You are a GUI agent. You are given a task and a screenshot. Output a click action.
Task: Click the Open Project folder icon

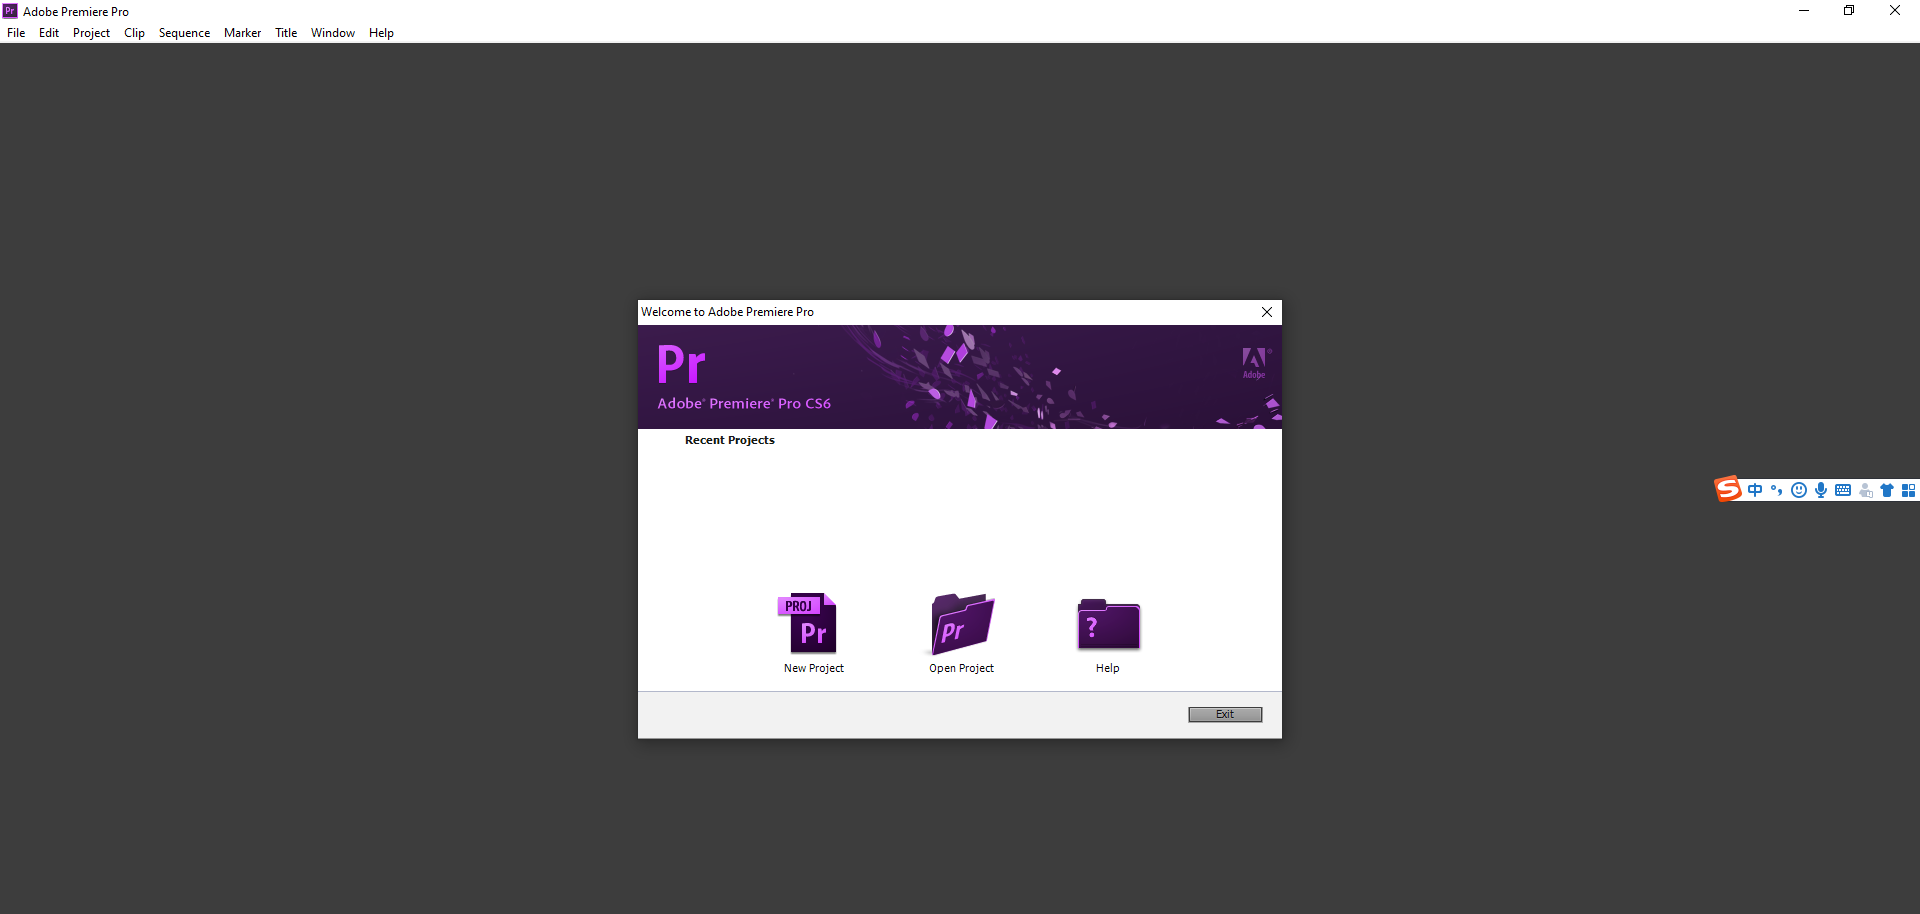(962, 624)
